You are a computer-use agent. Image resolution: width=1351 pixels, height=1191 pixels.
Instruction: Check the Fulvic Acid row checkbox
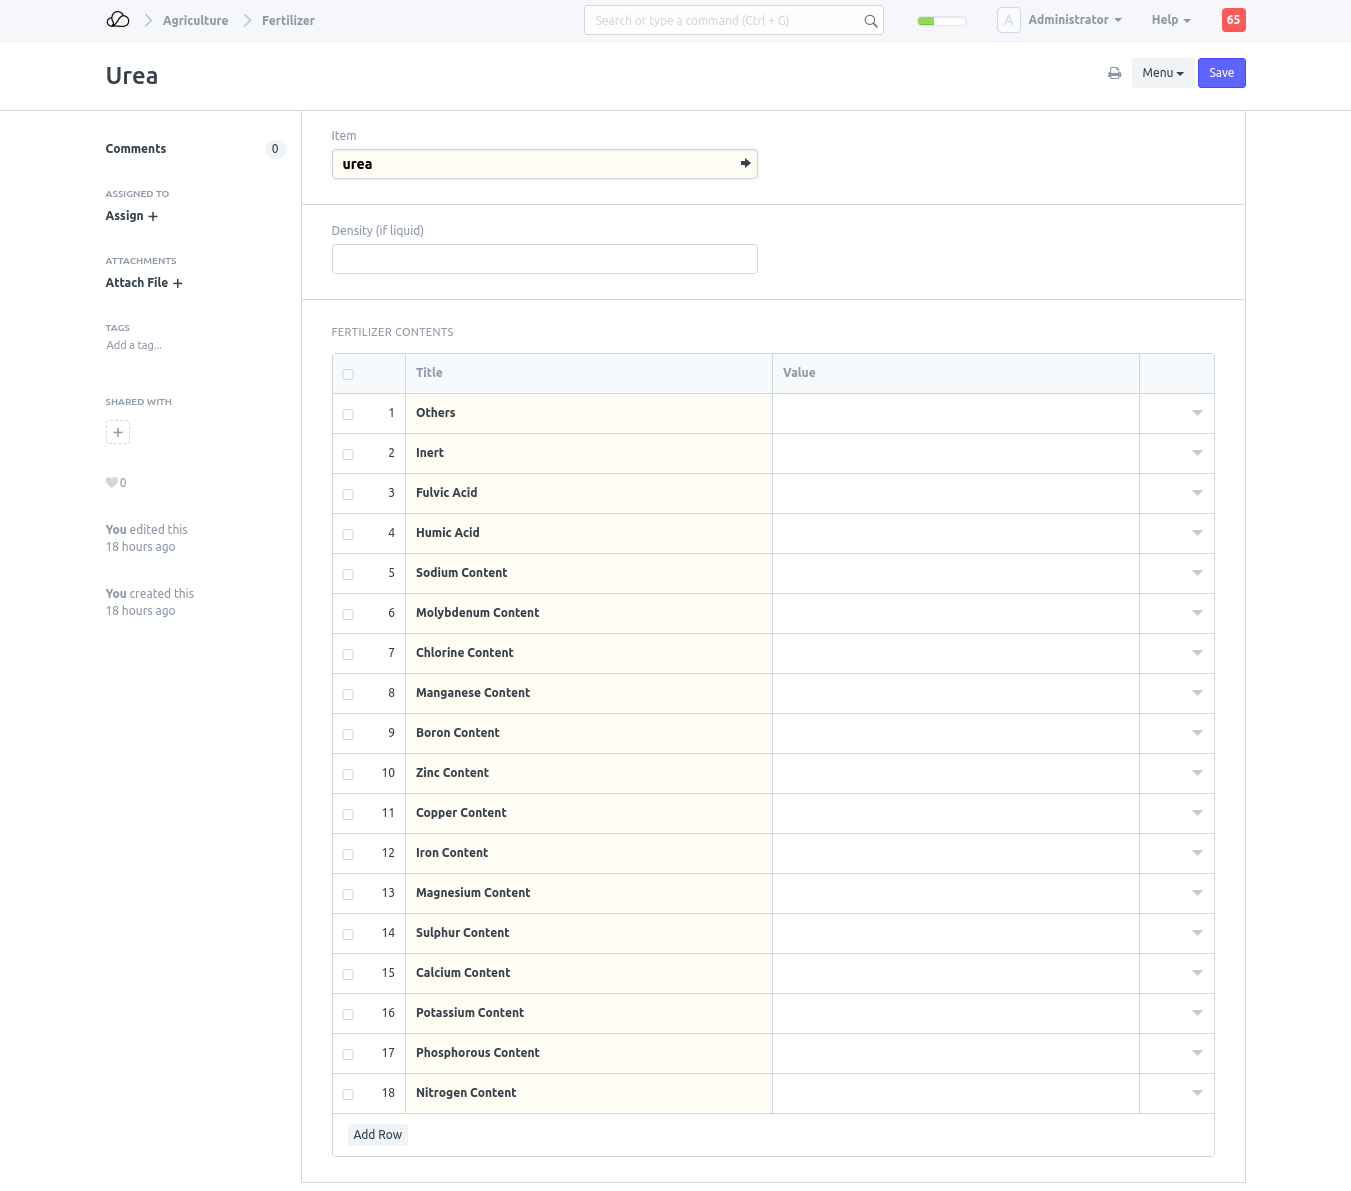click(x=348, y=494)
